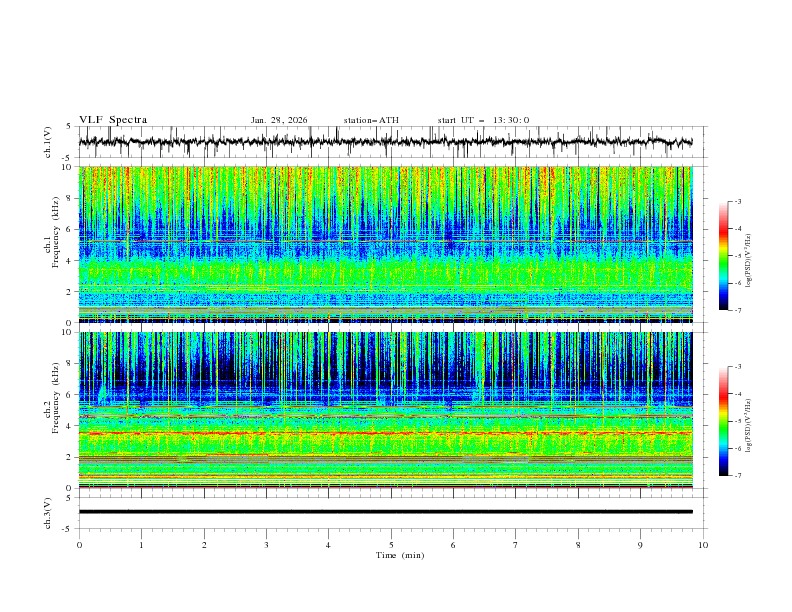Click the red 3.5 kHz band in ch.2

coord(386,433)
